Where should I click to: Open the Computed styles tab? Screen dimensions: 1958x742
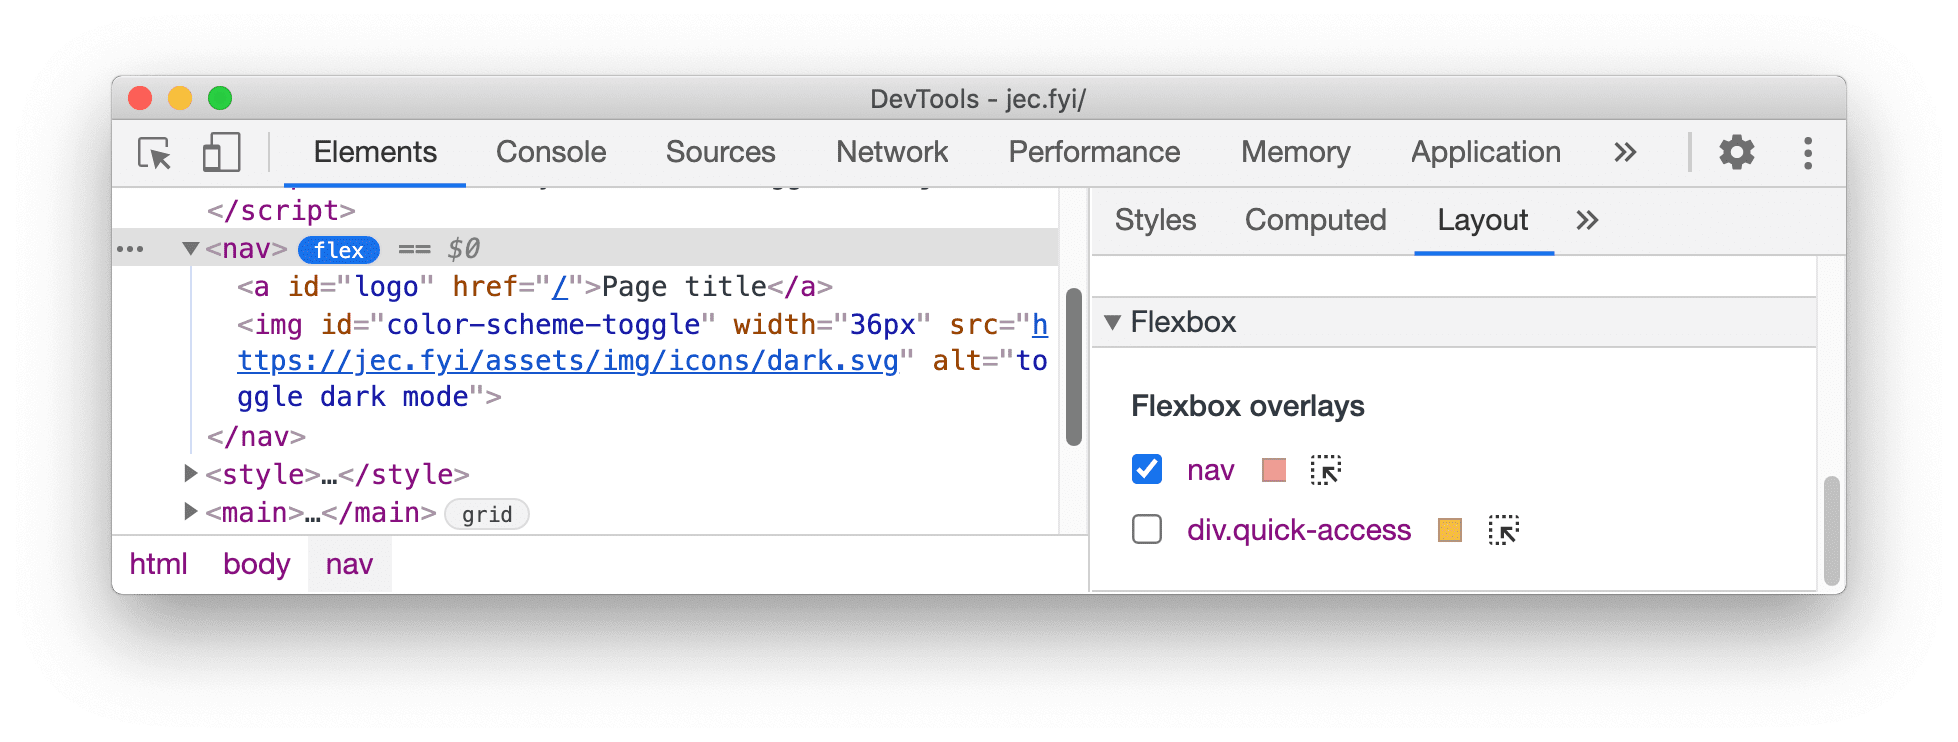point(1315,220)
